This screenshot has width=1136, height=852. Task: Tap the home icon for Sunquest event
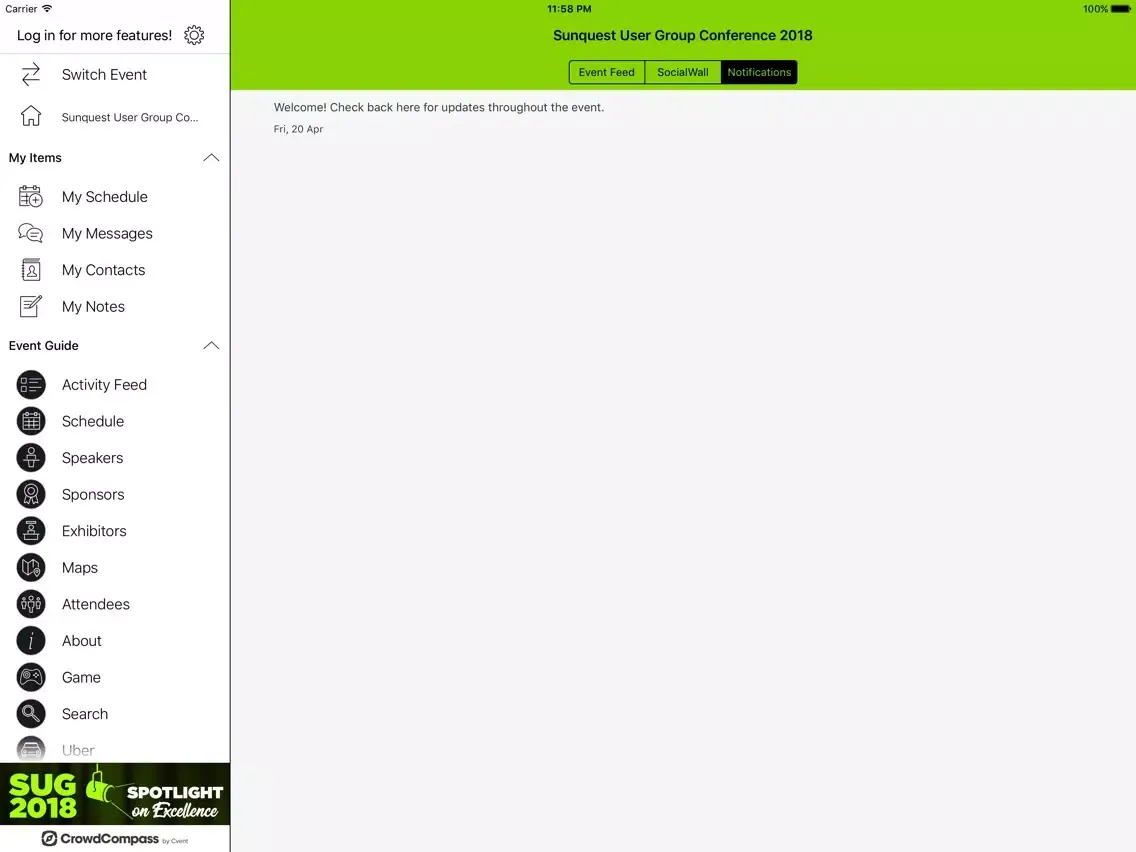(x=31, y=116)
